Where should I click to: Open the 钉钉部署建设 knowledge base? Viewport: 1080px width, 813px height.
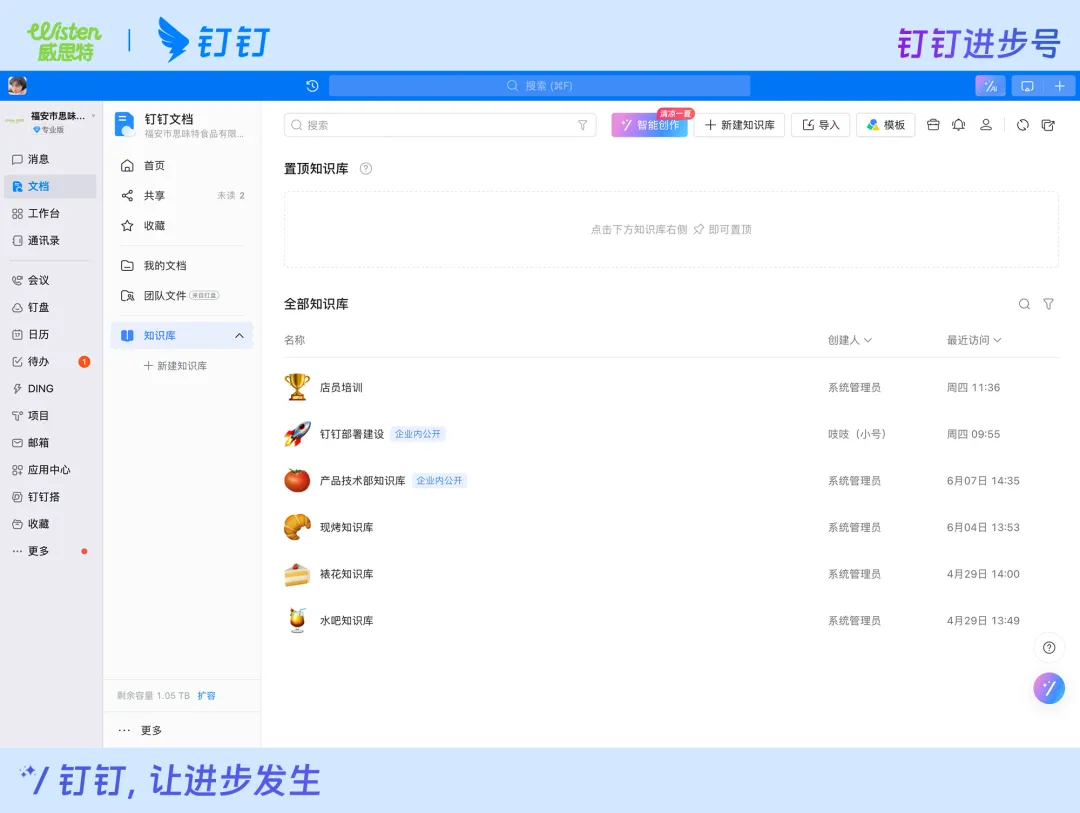point(672,434)
